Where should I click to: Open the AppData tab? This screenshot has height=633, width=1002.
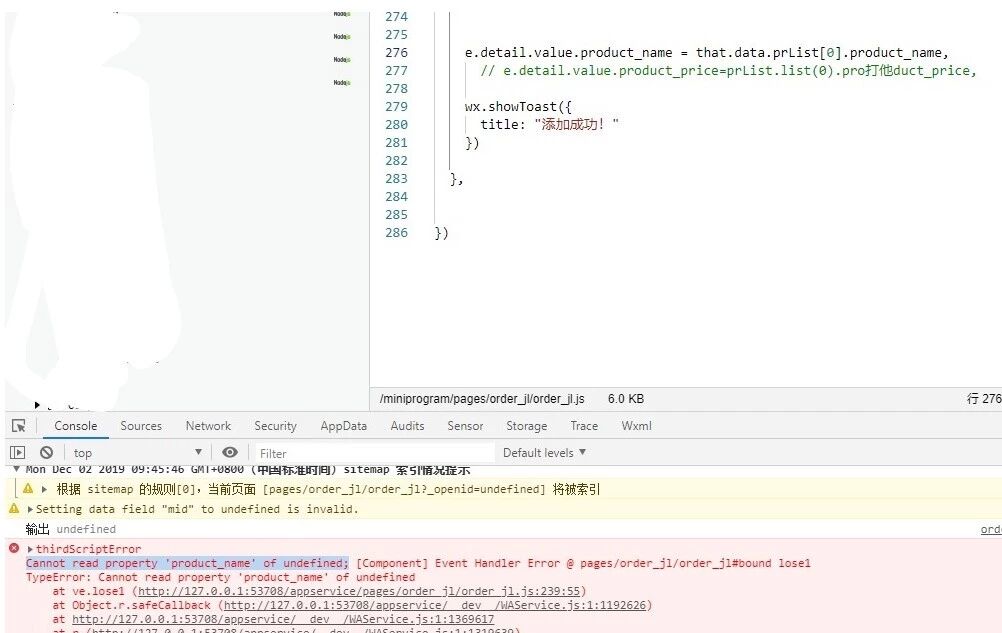click(344, 426)
